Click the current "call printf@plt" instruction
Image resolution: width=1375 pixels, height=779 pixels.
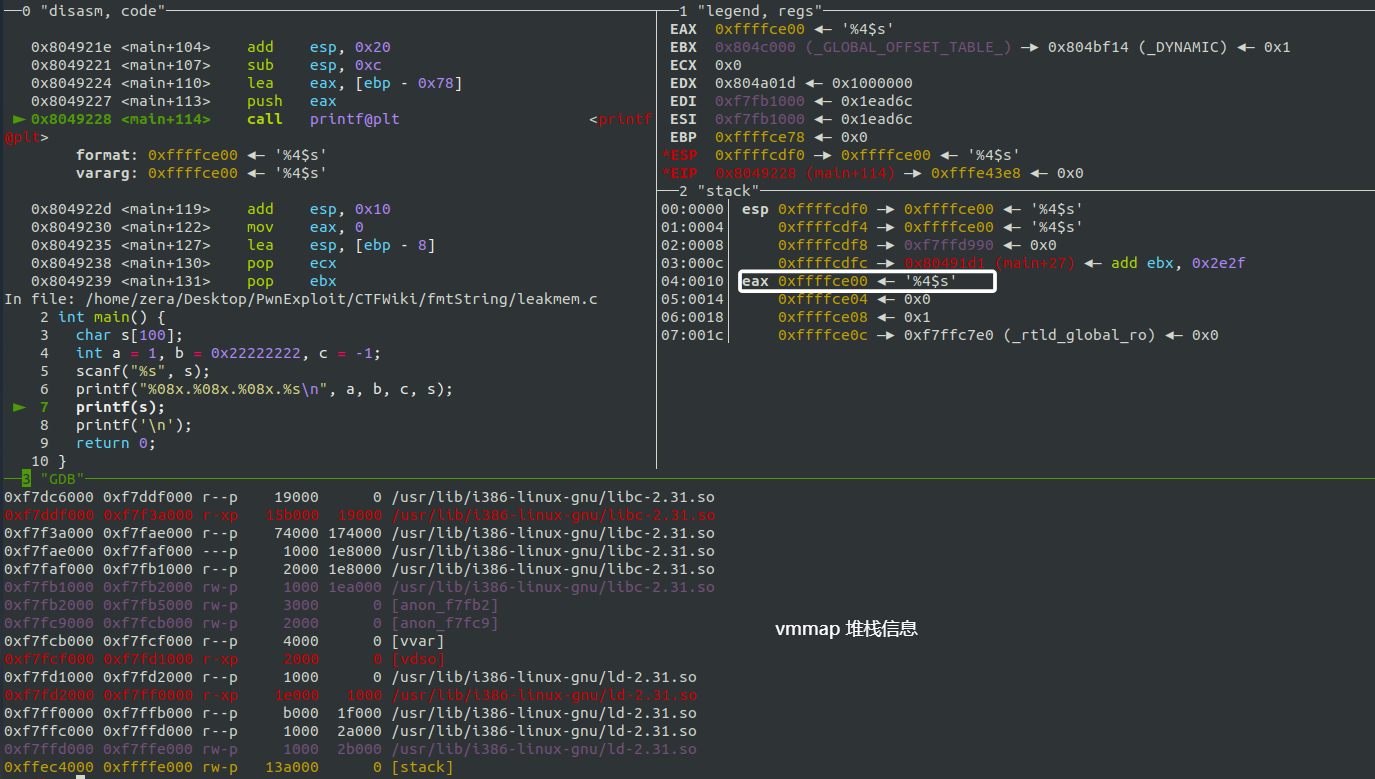click(323, 119)
